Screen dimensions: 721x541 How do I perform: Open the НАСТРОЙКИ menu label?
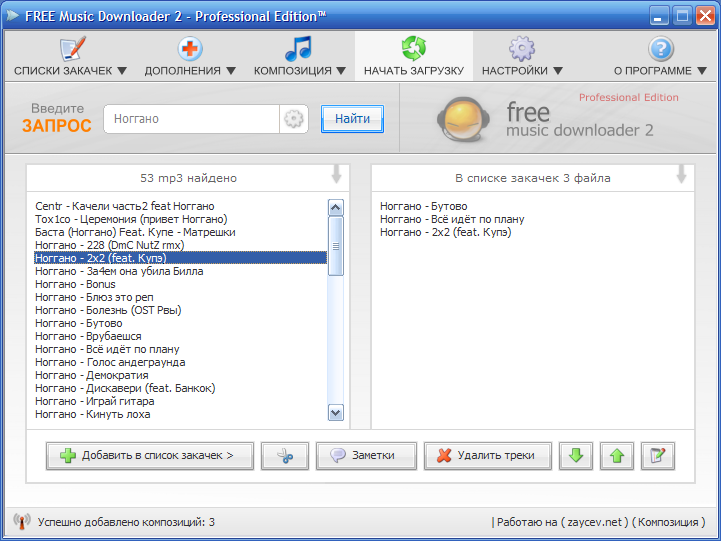(x=515, y=71)
